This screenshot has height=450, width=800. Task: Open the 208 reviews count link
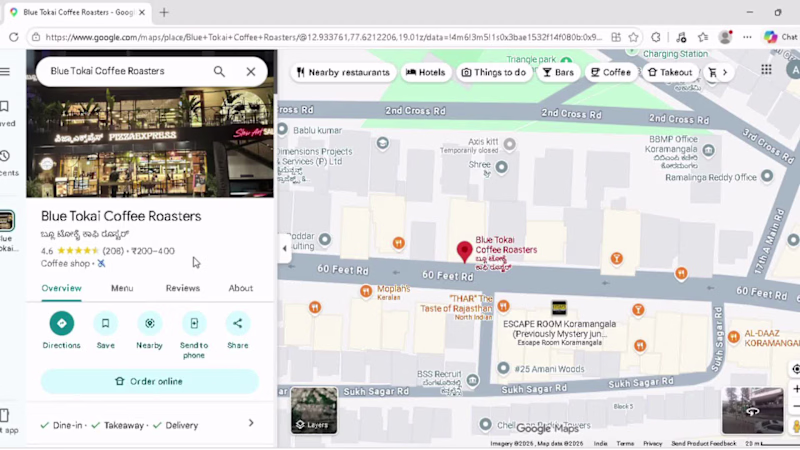click(x=113, y=251)
